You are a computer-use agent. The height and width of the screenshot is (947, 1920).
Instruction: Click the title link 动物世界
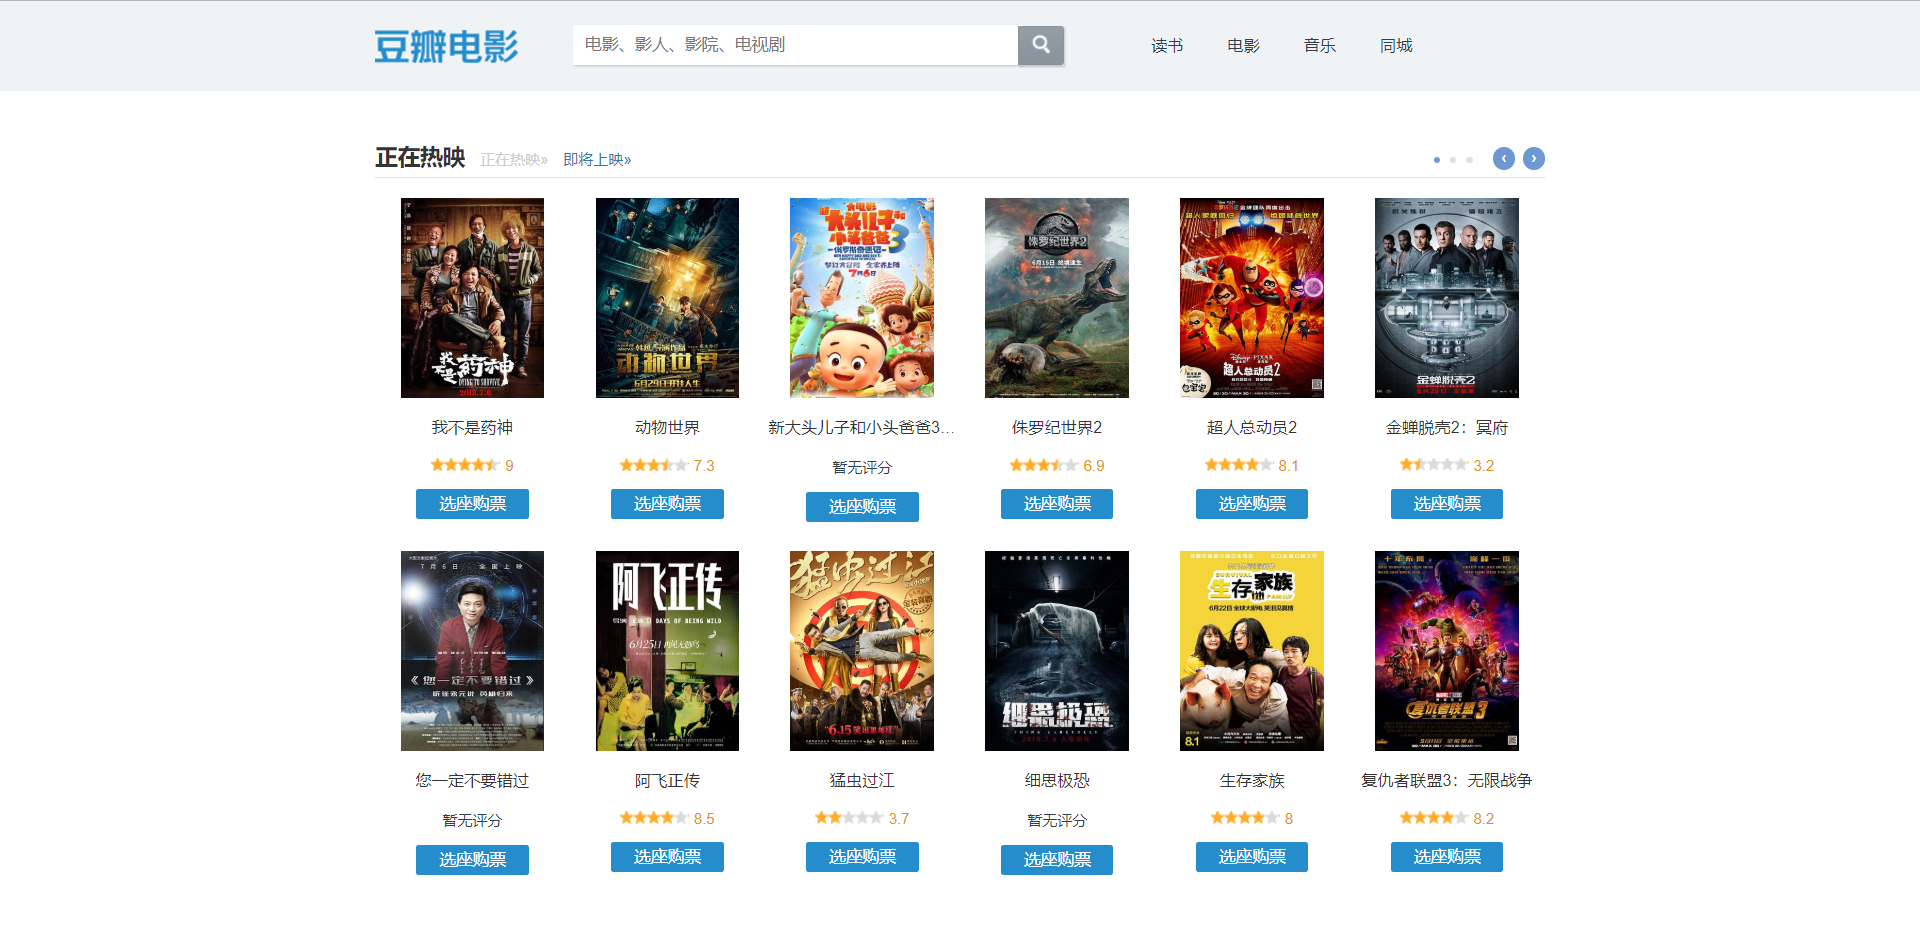667,428
